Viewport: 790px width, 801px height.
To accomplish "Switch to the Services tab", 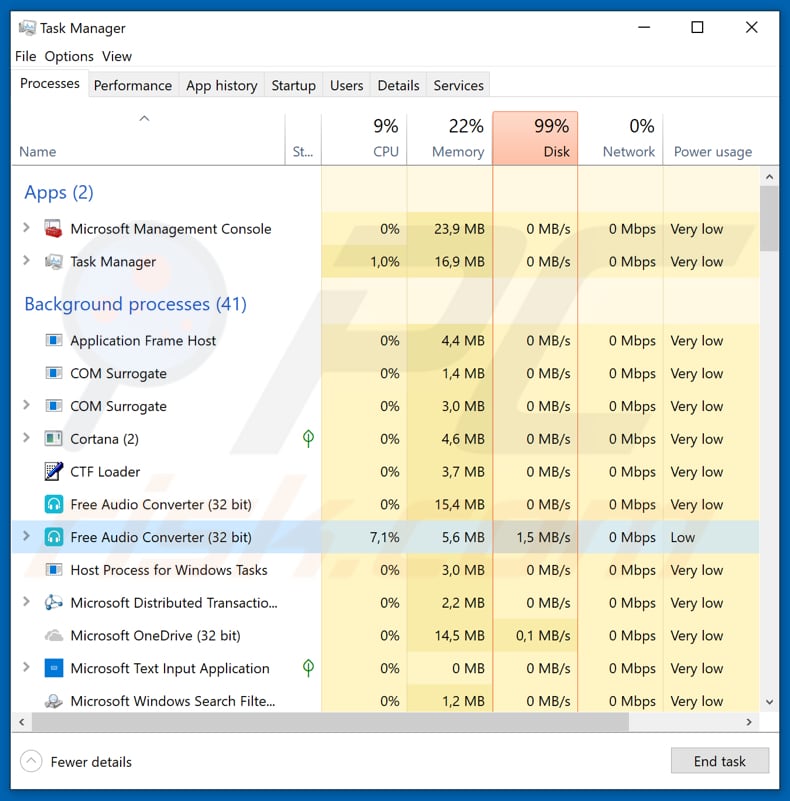I will [458, 85].
